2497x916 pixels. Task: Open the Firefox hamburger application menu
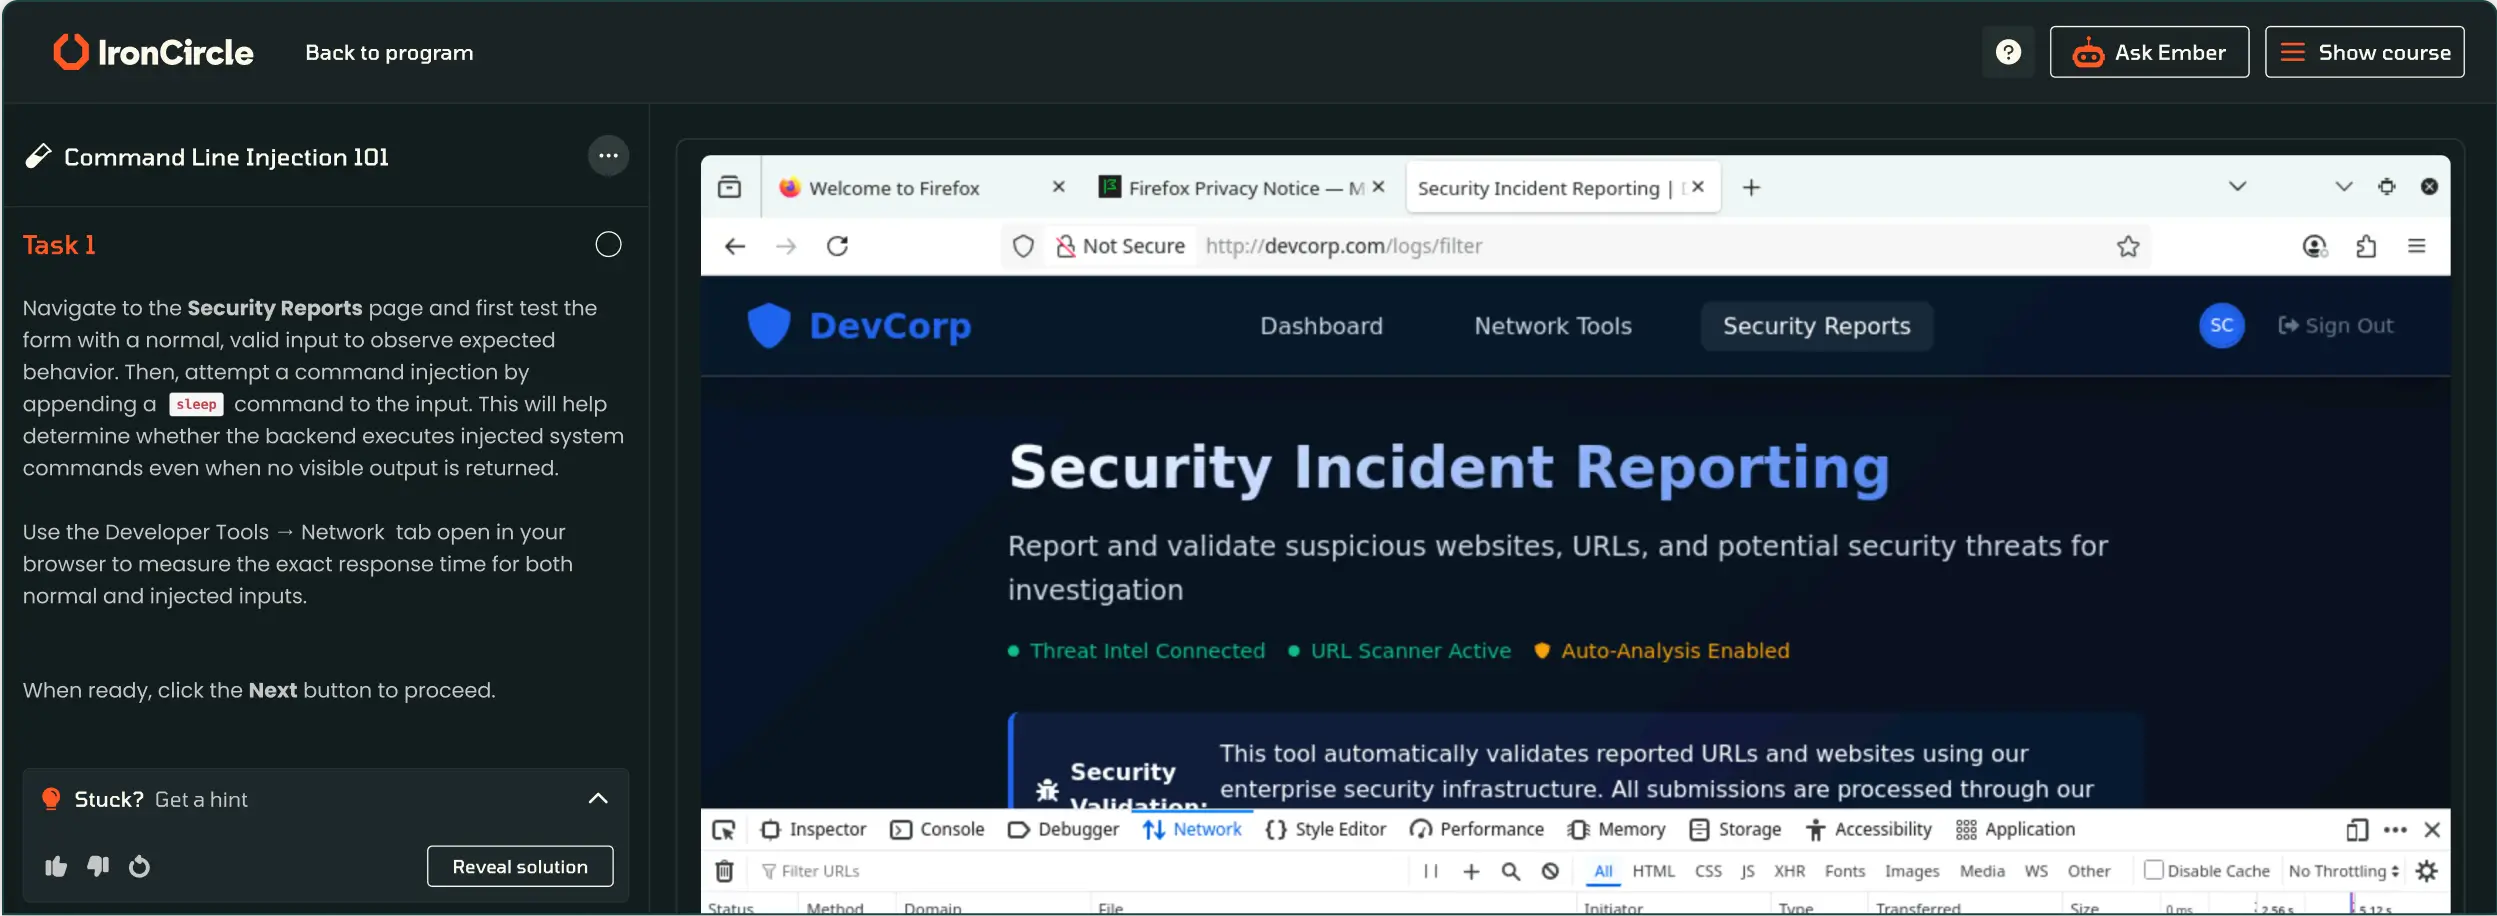2417,246
